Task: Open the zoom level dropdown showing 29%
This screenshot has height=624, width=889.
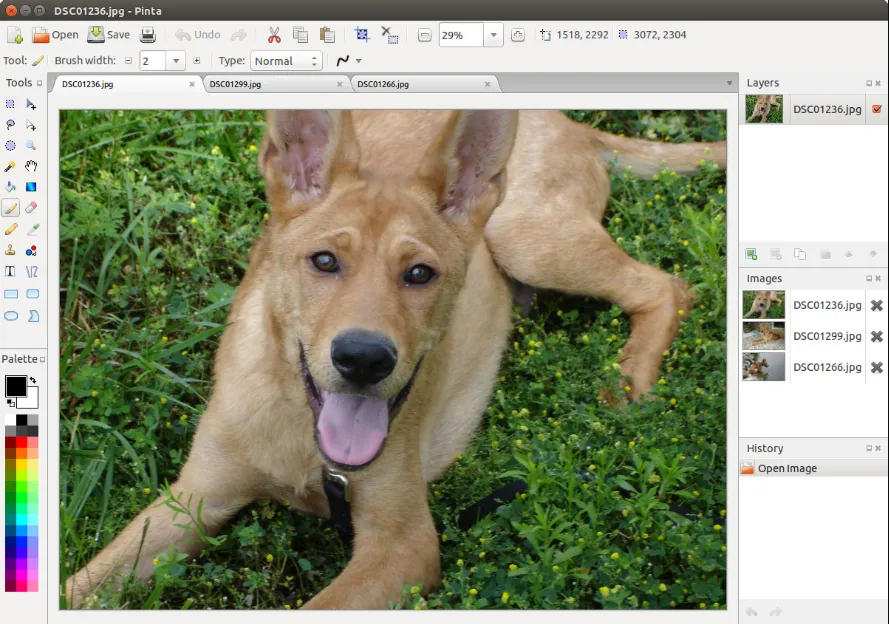Action: [x=494, y=34]
